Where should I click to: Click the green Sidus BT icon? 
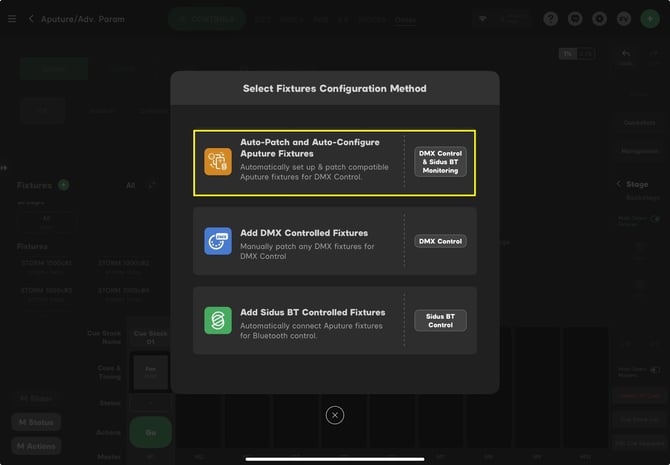pos(218,321)
